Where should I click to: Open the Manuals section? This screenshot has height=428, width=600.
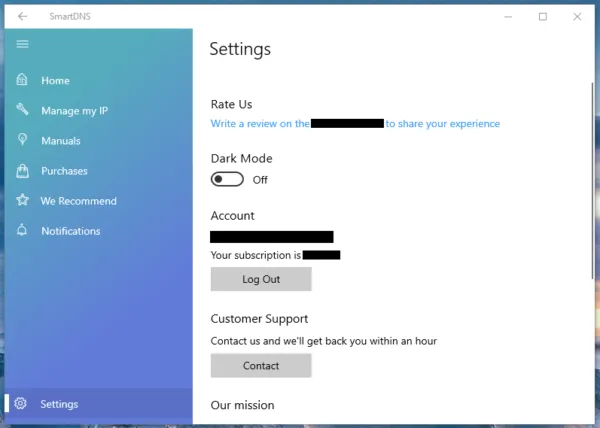coord(98,141)
